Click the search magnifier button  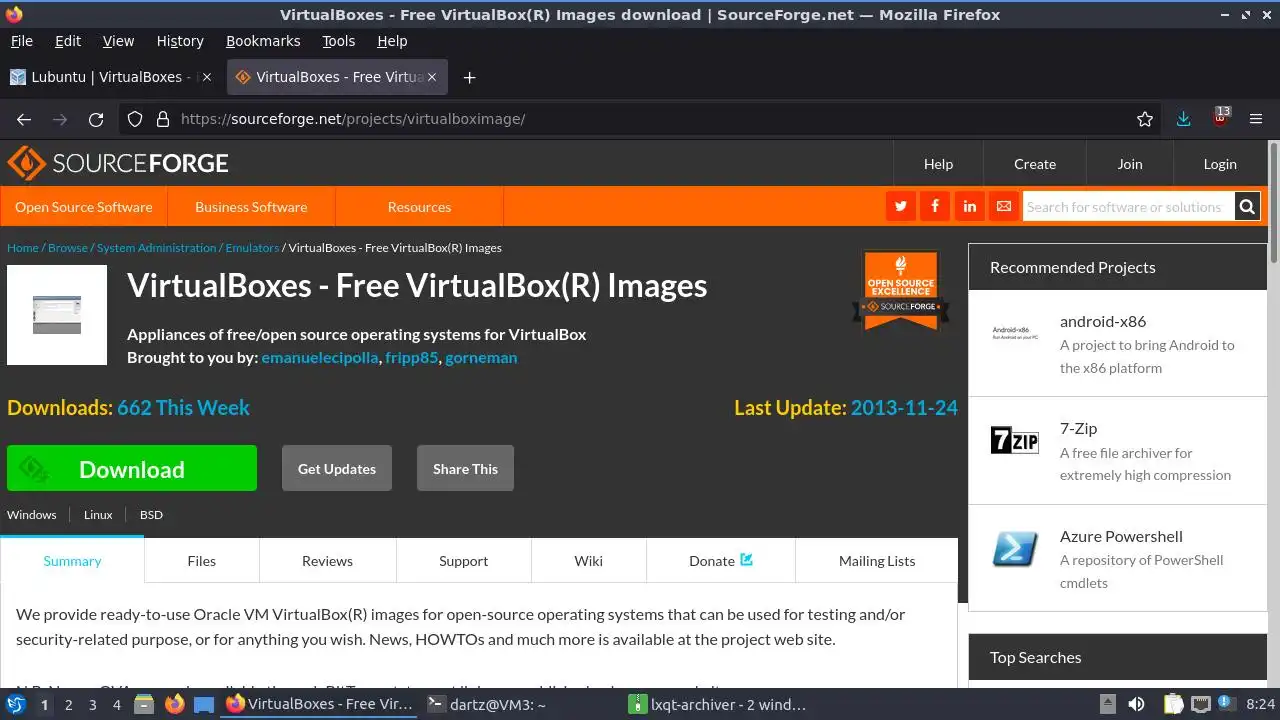point(1247,207)
